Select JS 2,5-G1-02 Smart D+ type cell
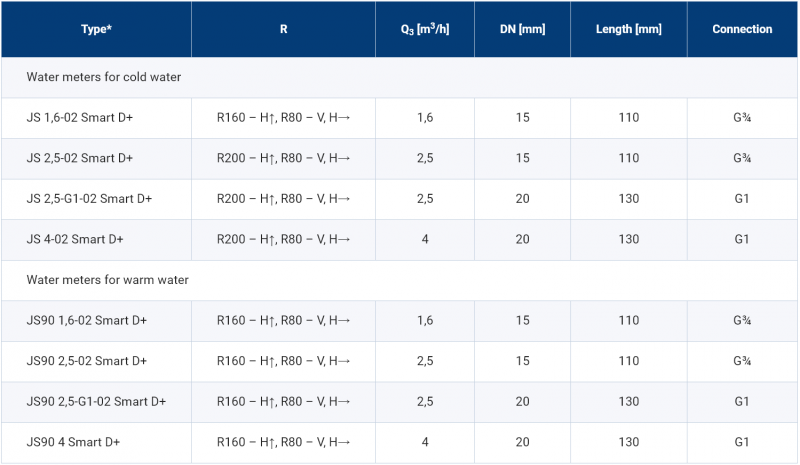This screenshot has width=800, height=465. 96,199
